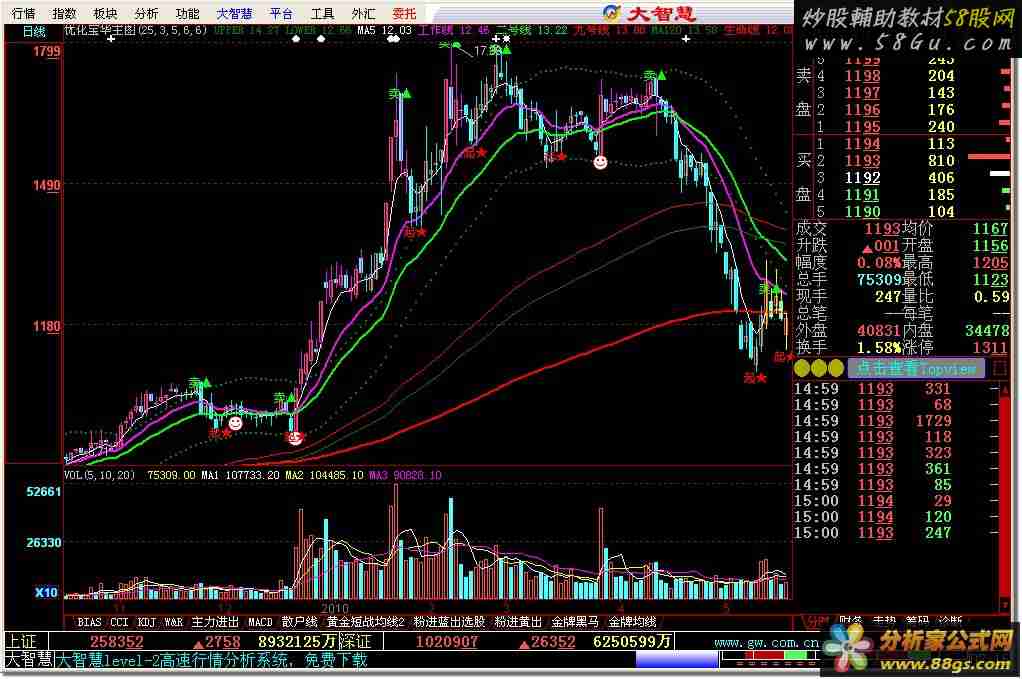This screenshot has width=1022, height=679.
Task: Click the 大智慧 logo in the title bar
Action: coord(649,13)
